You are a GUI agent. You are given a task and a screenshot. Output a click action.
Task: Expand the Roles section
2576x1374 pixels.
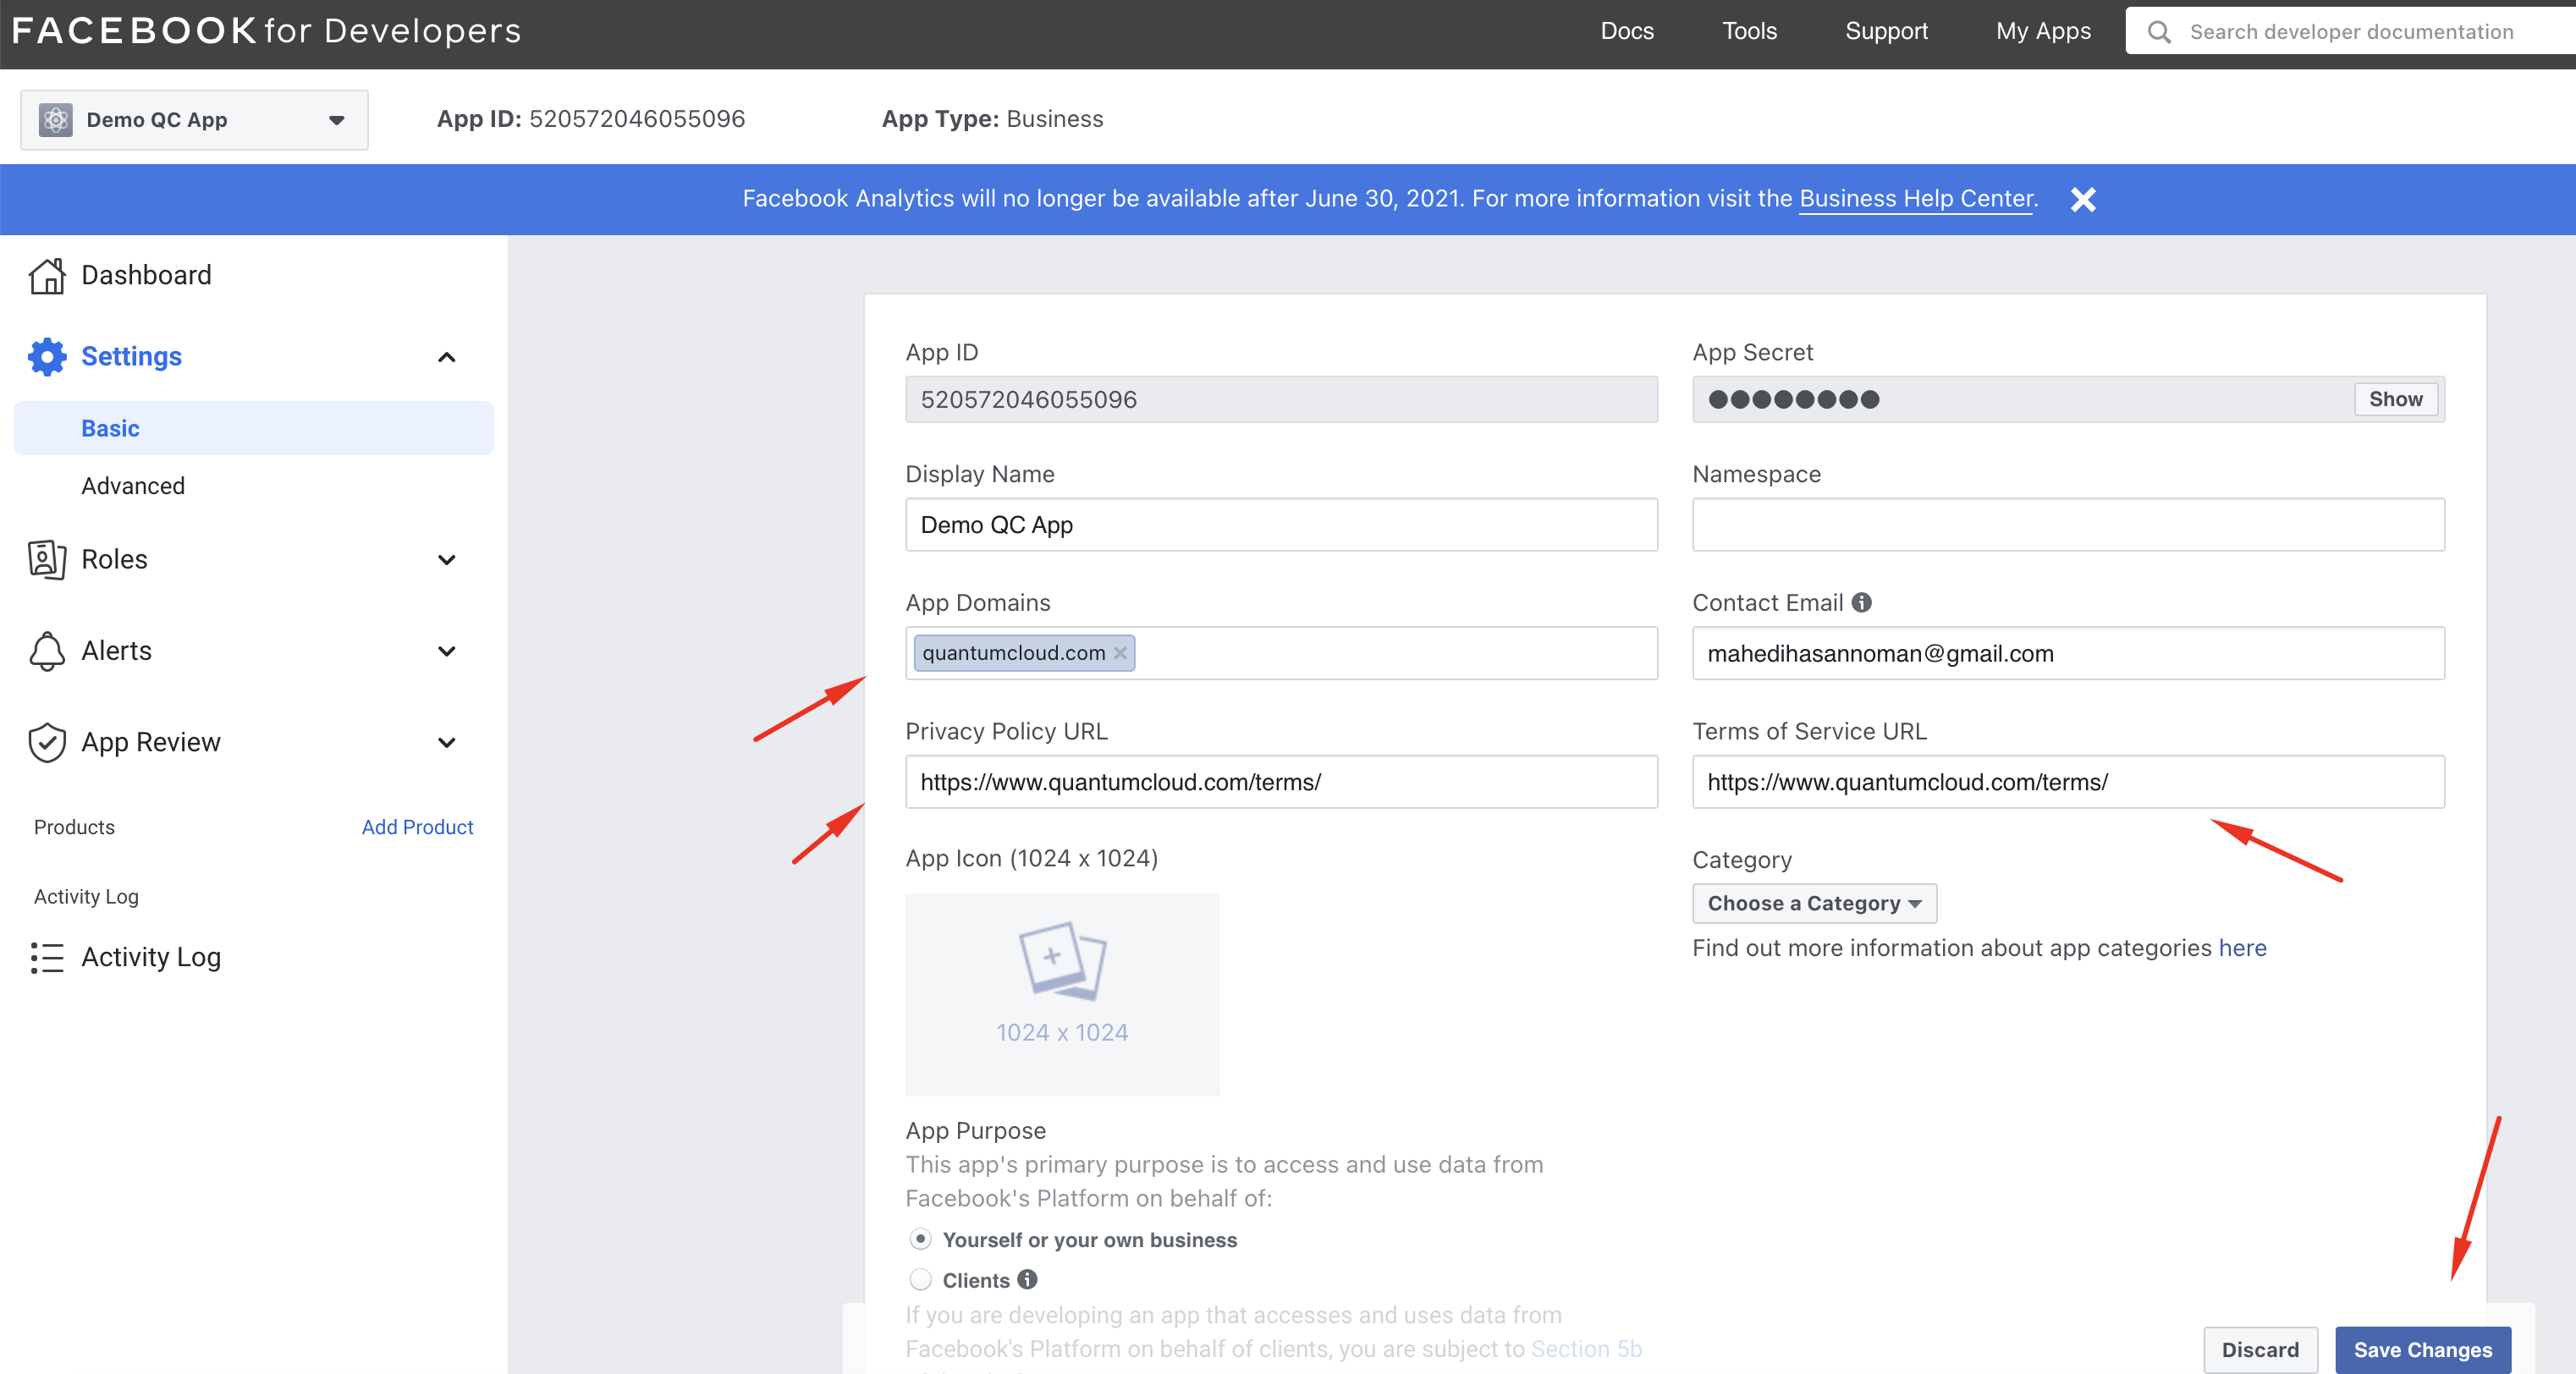pos(447,560)
